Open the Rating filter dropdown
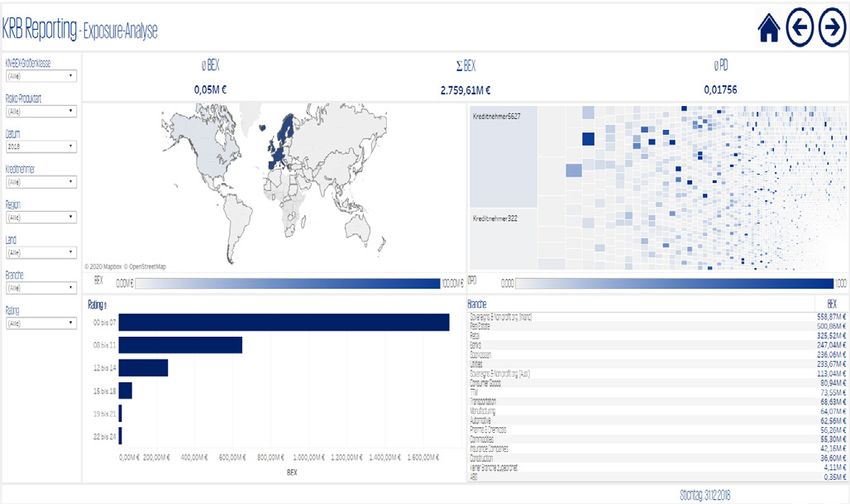The image size is (850, 504). click(x=41, y=324)
